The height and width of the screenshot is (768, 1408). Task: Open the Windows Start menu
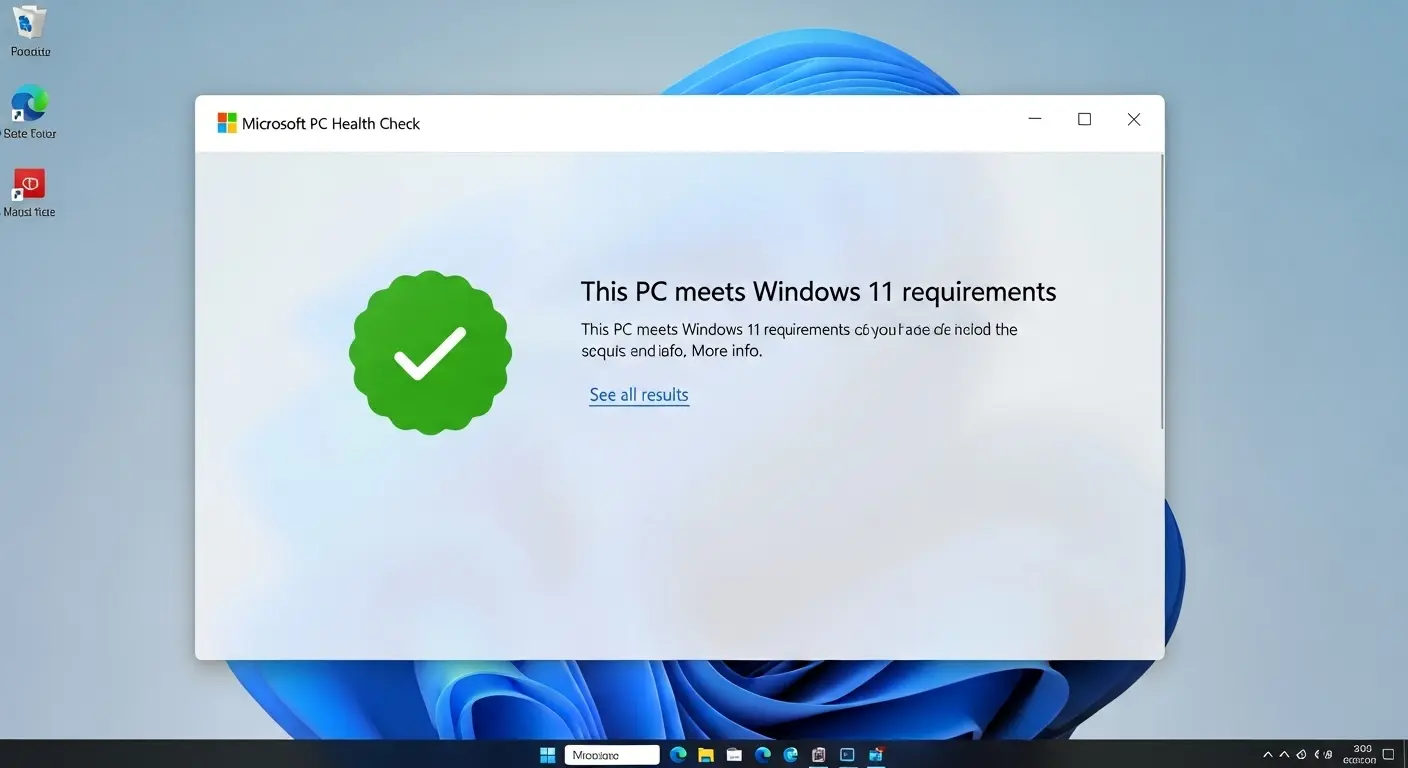(x=548, y=755)
